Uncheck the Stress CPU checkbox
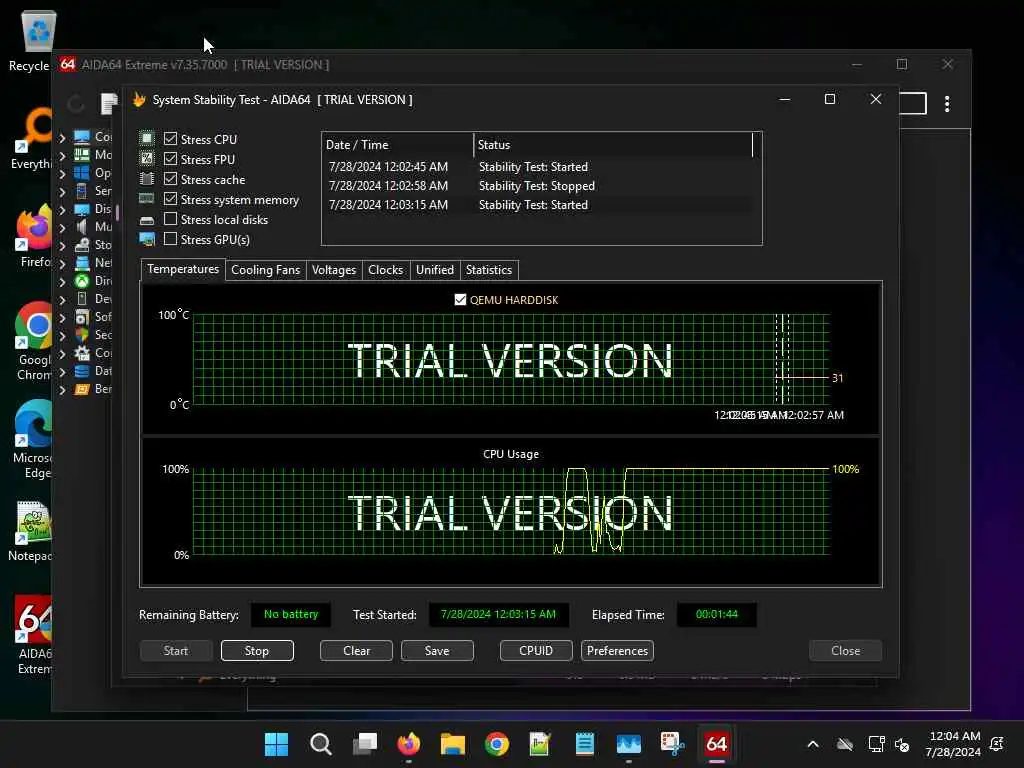Viewport: 1024px width, 768px height. (170, 138)
